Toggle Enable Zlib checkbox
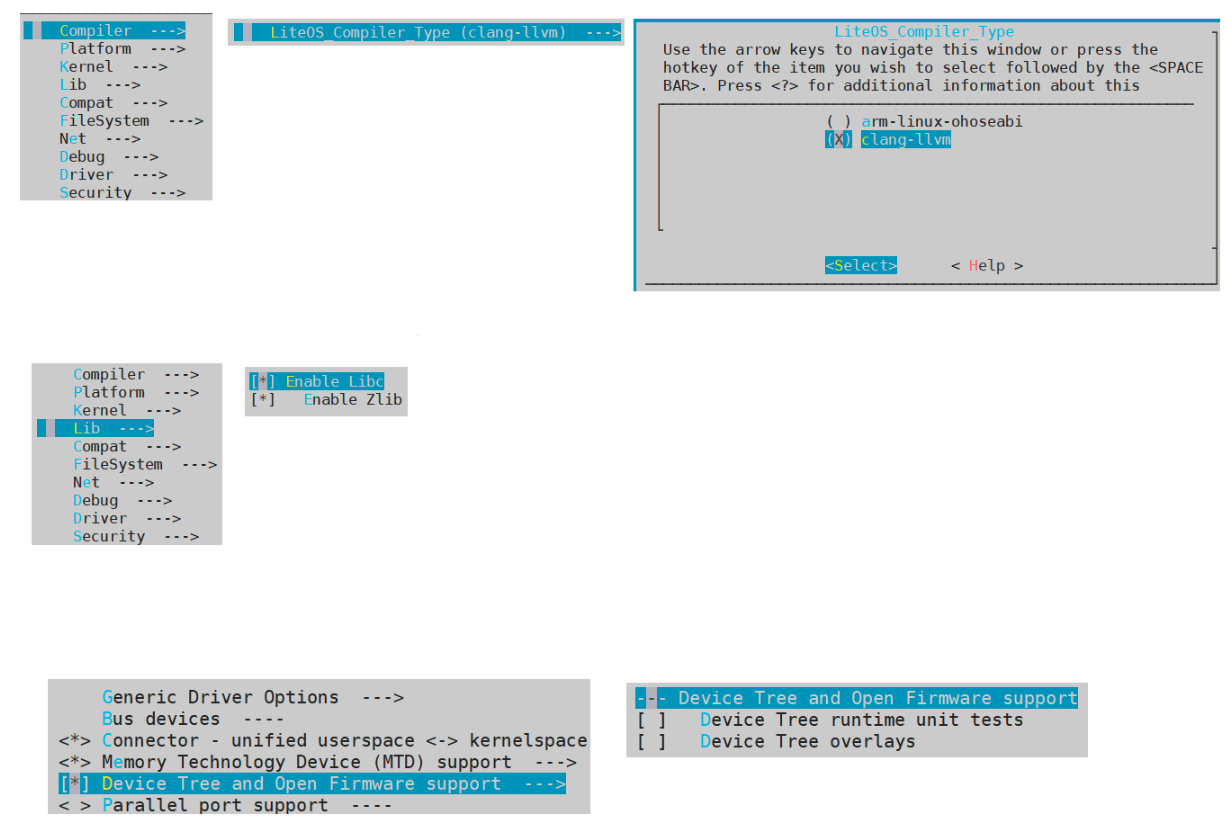The width and height of the screenshot is (1226, 826). pyautogui.click(x=326, y=399)
